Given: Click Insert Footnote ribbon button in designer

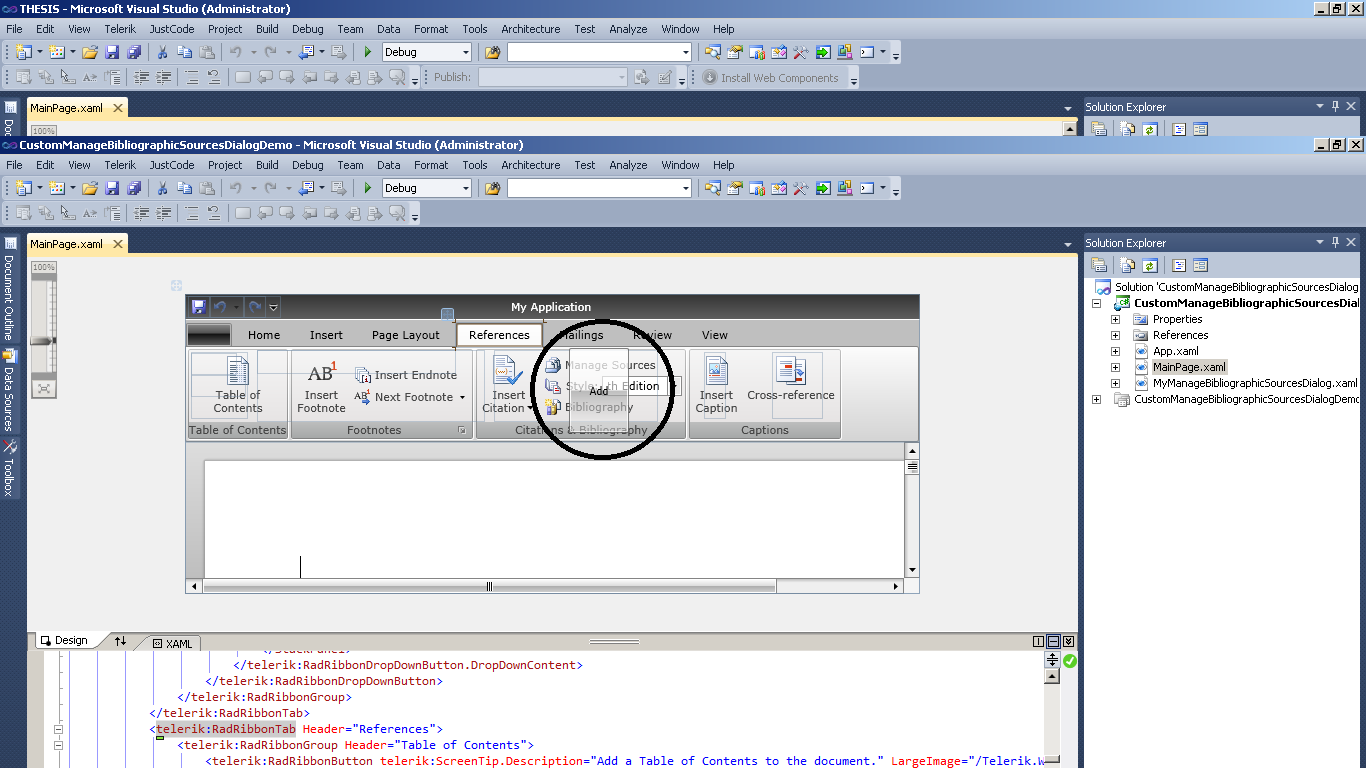Looking at the screenshot, I should point(321,387).
